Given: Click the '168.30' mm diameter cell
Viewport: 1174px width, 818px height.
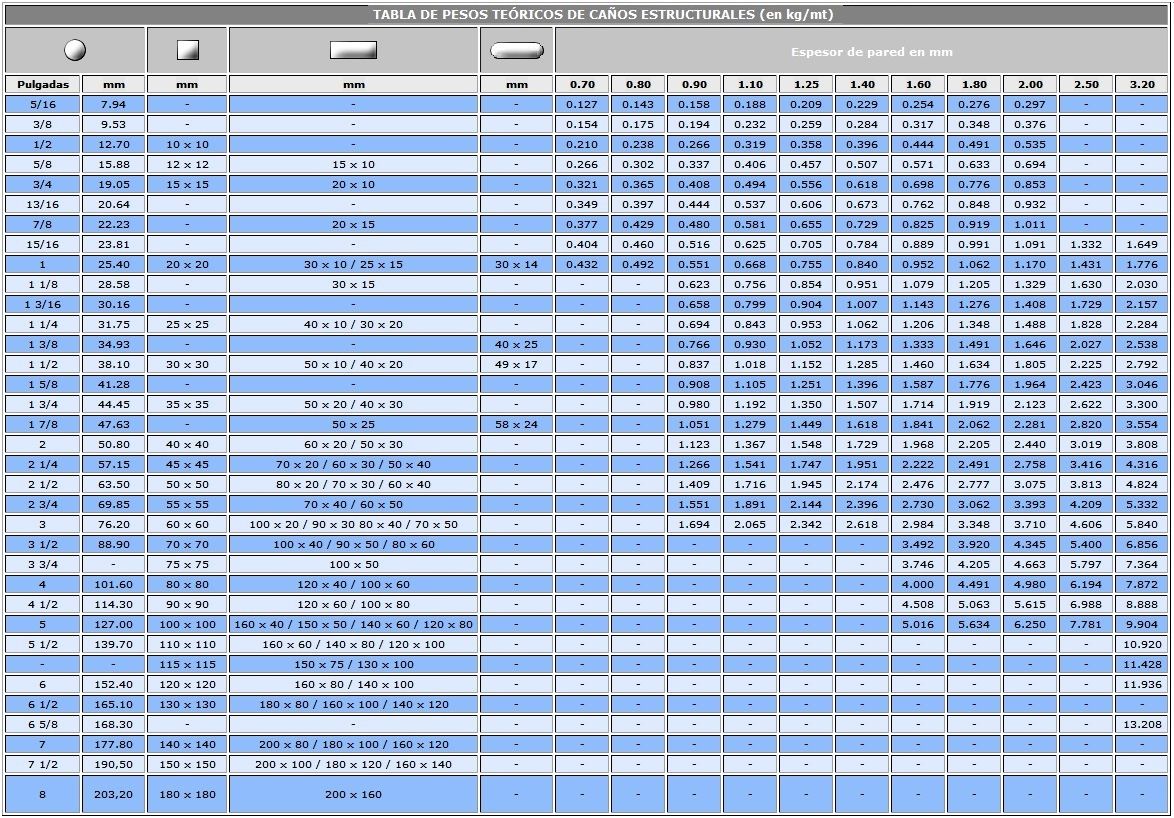Looking at the screenshot, I should tap(114, 724).
